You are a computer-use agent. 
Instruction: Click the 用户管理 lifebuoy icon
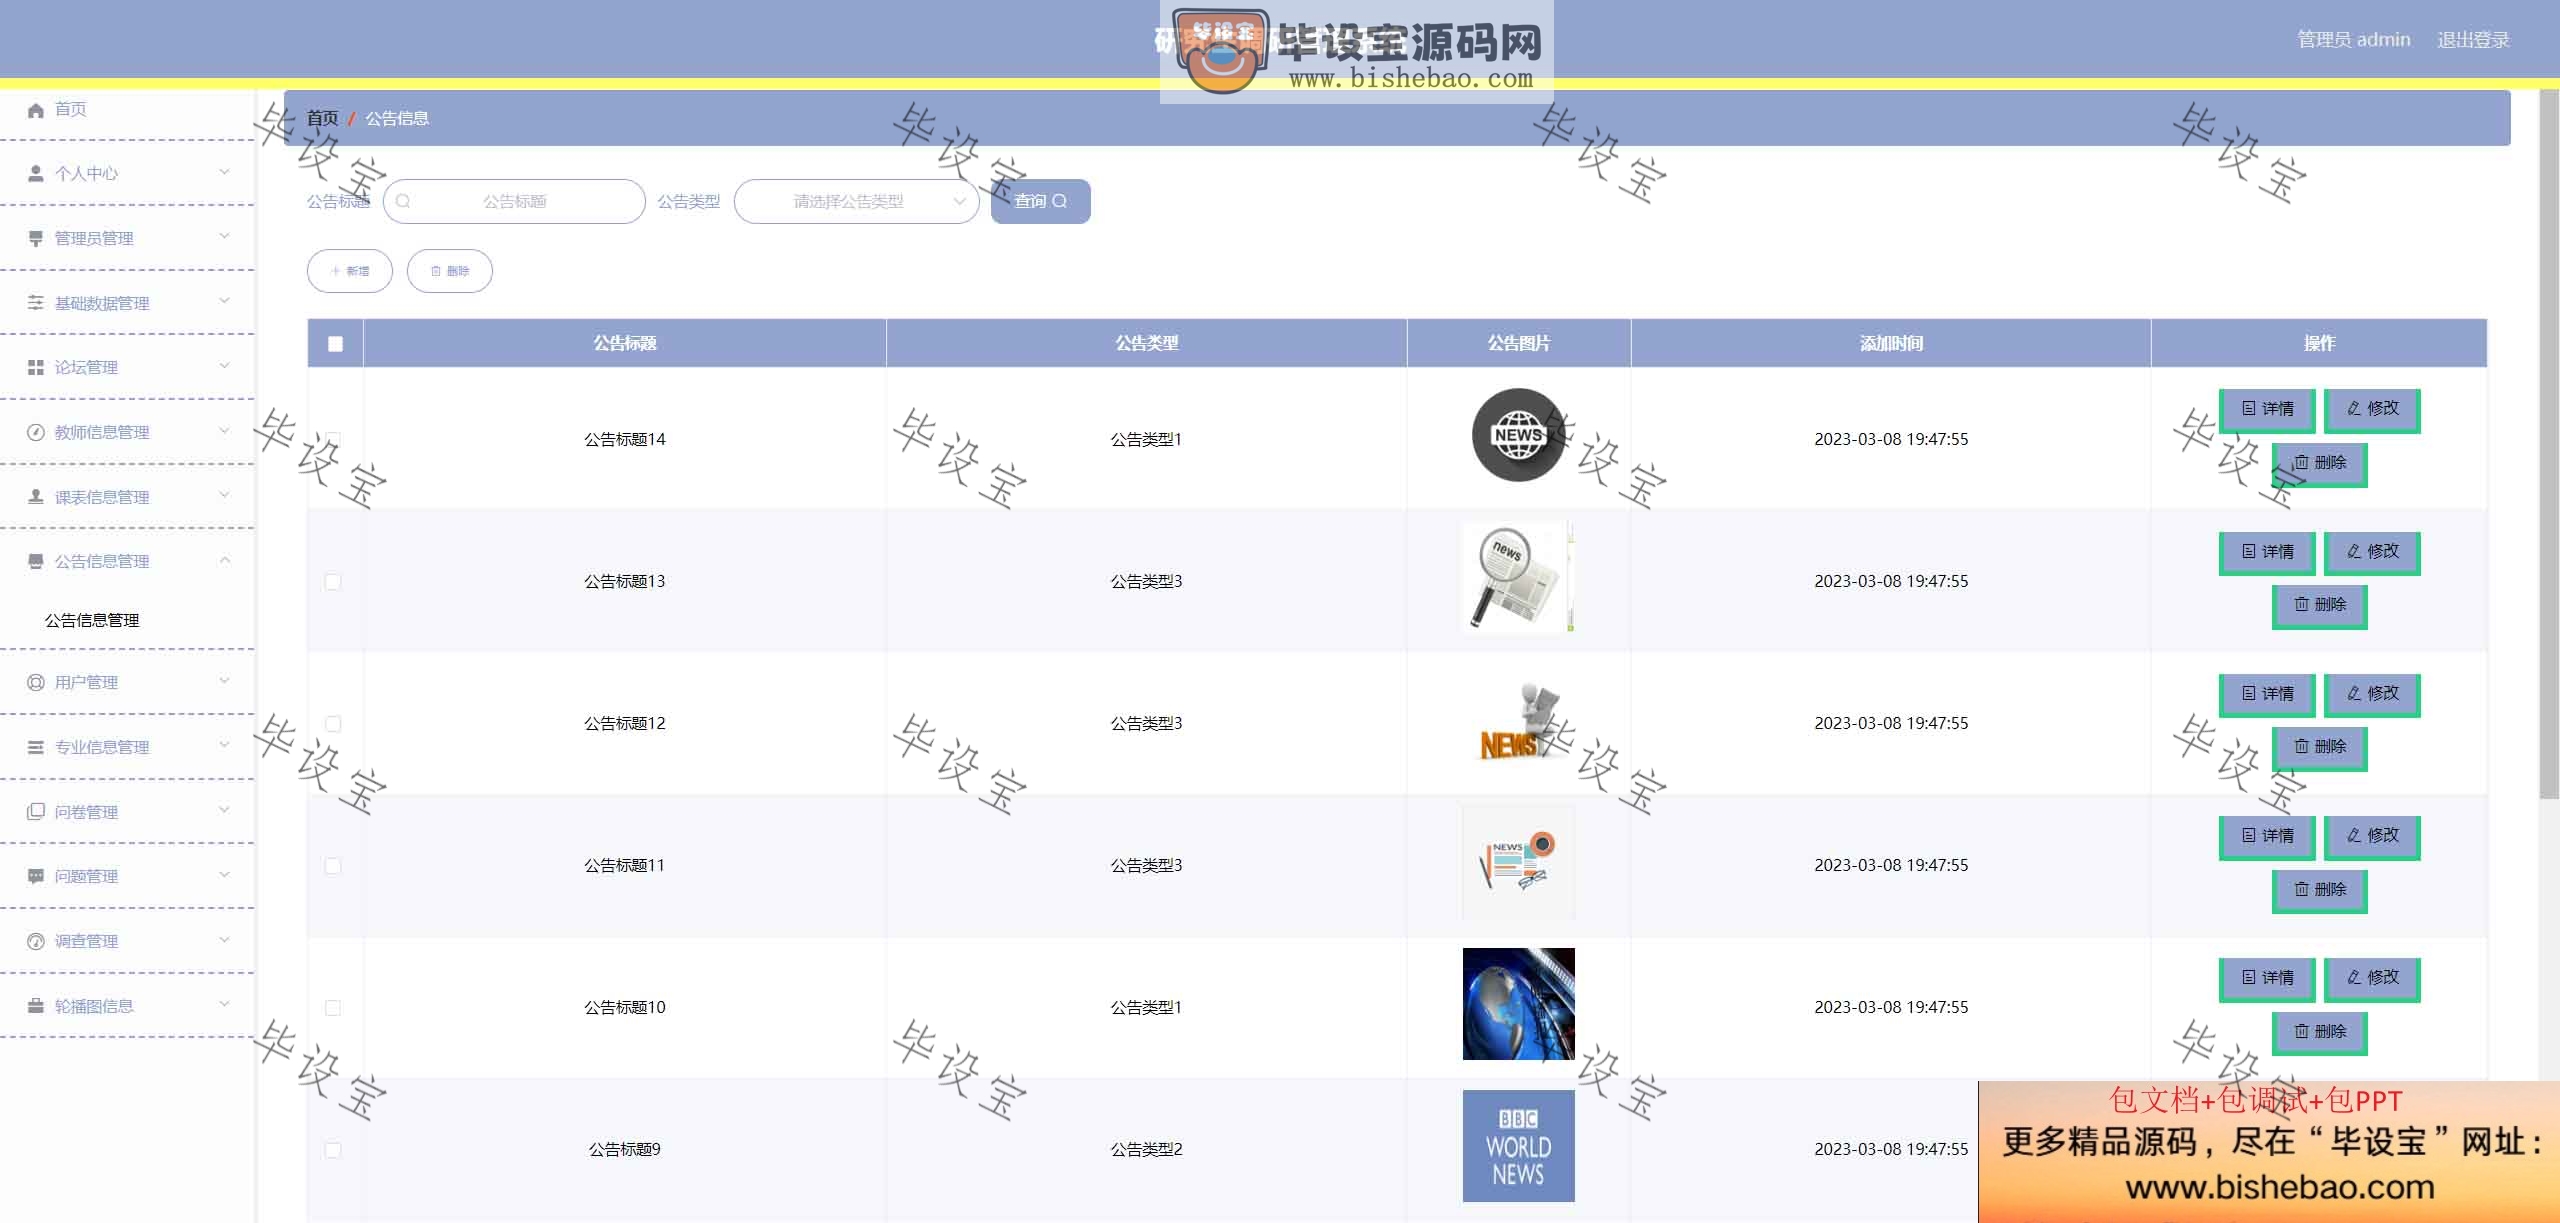36,682
